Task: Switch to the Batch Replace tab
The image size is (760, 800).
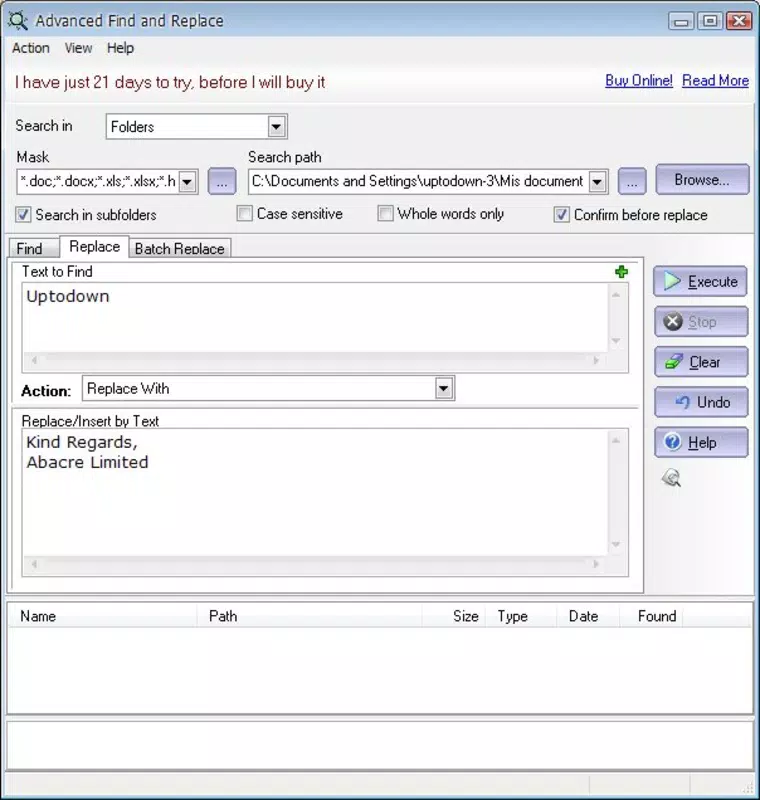Action: (x=180, y=248)
